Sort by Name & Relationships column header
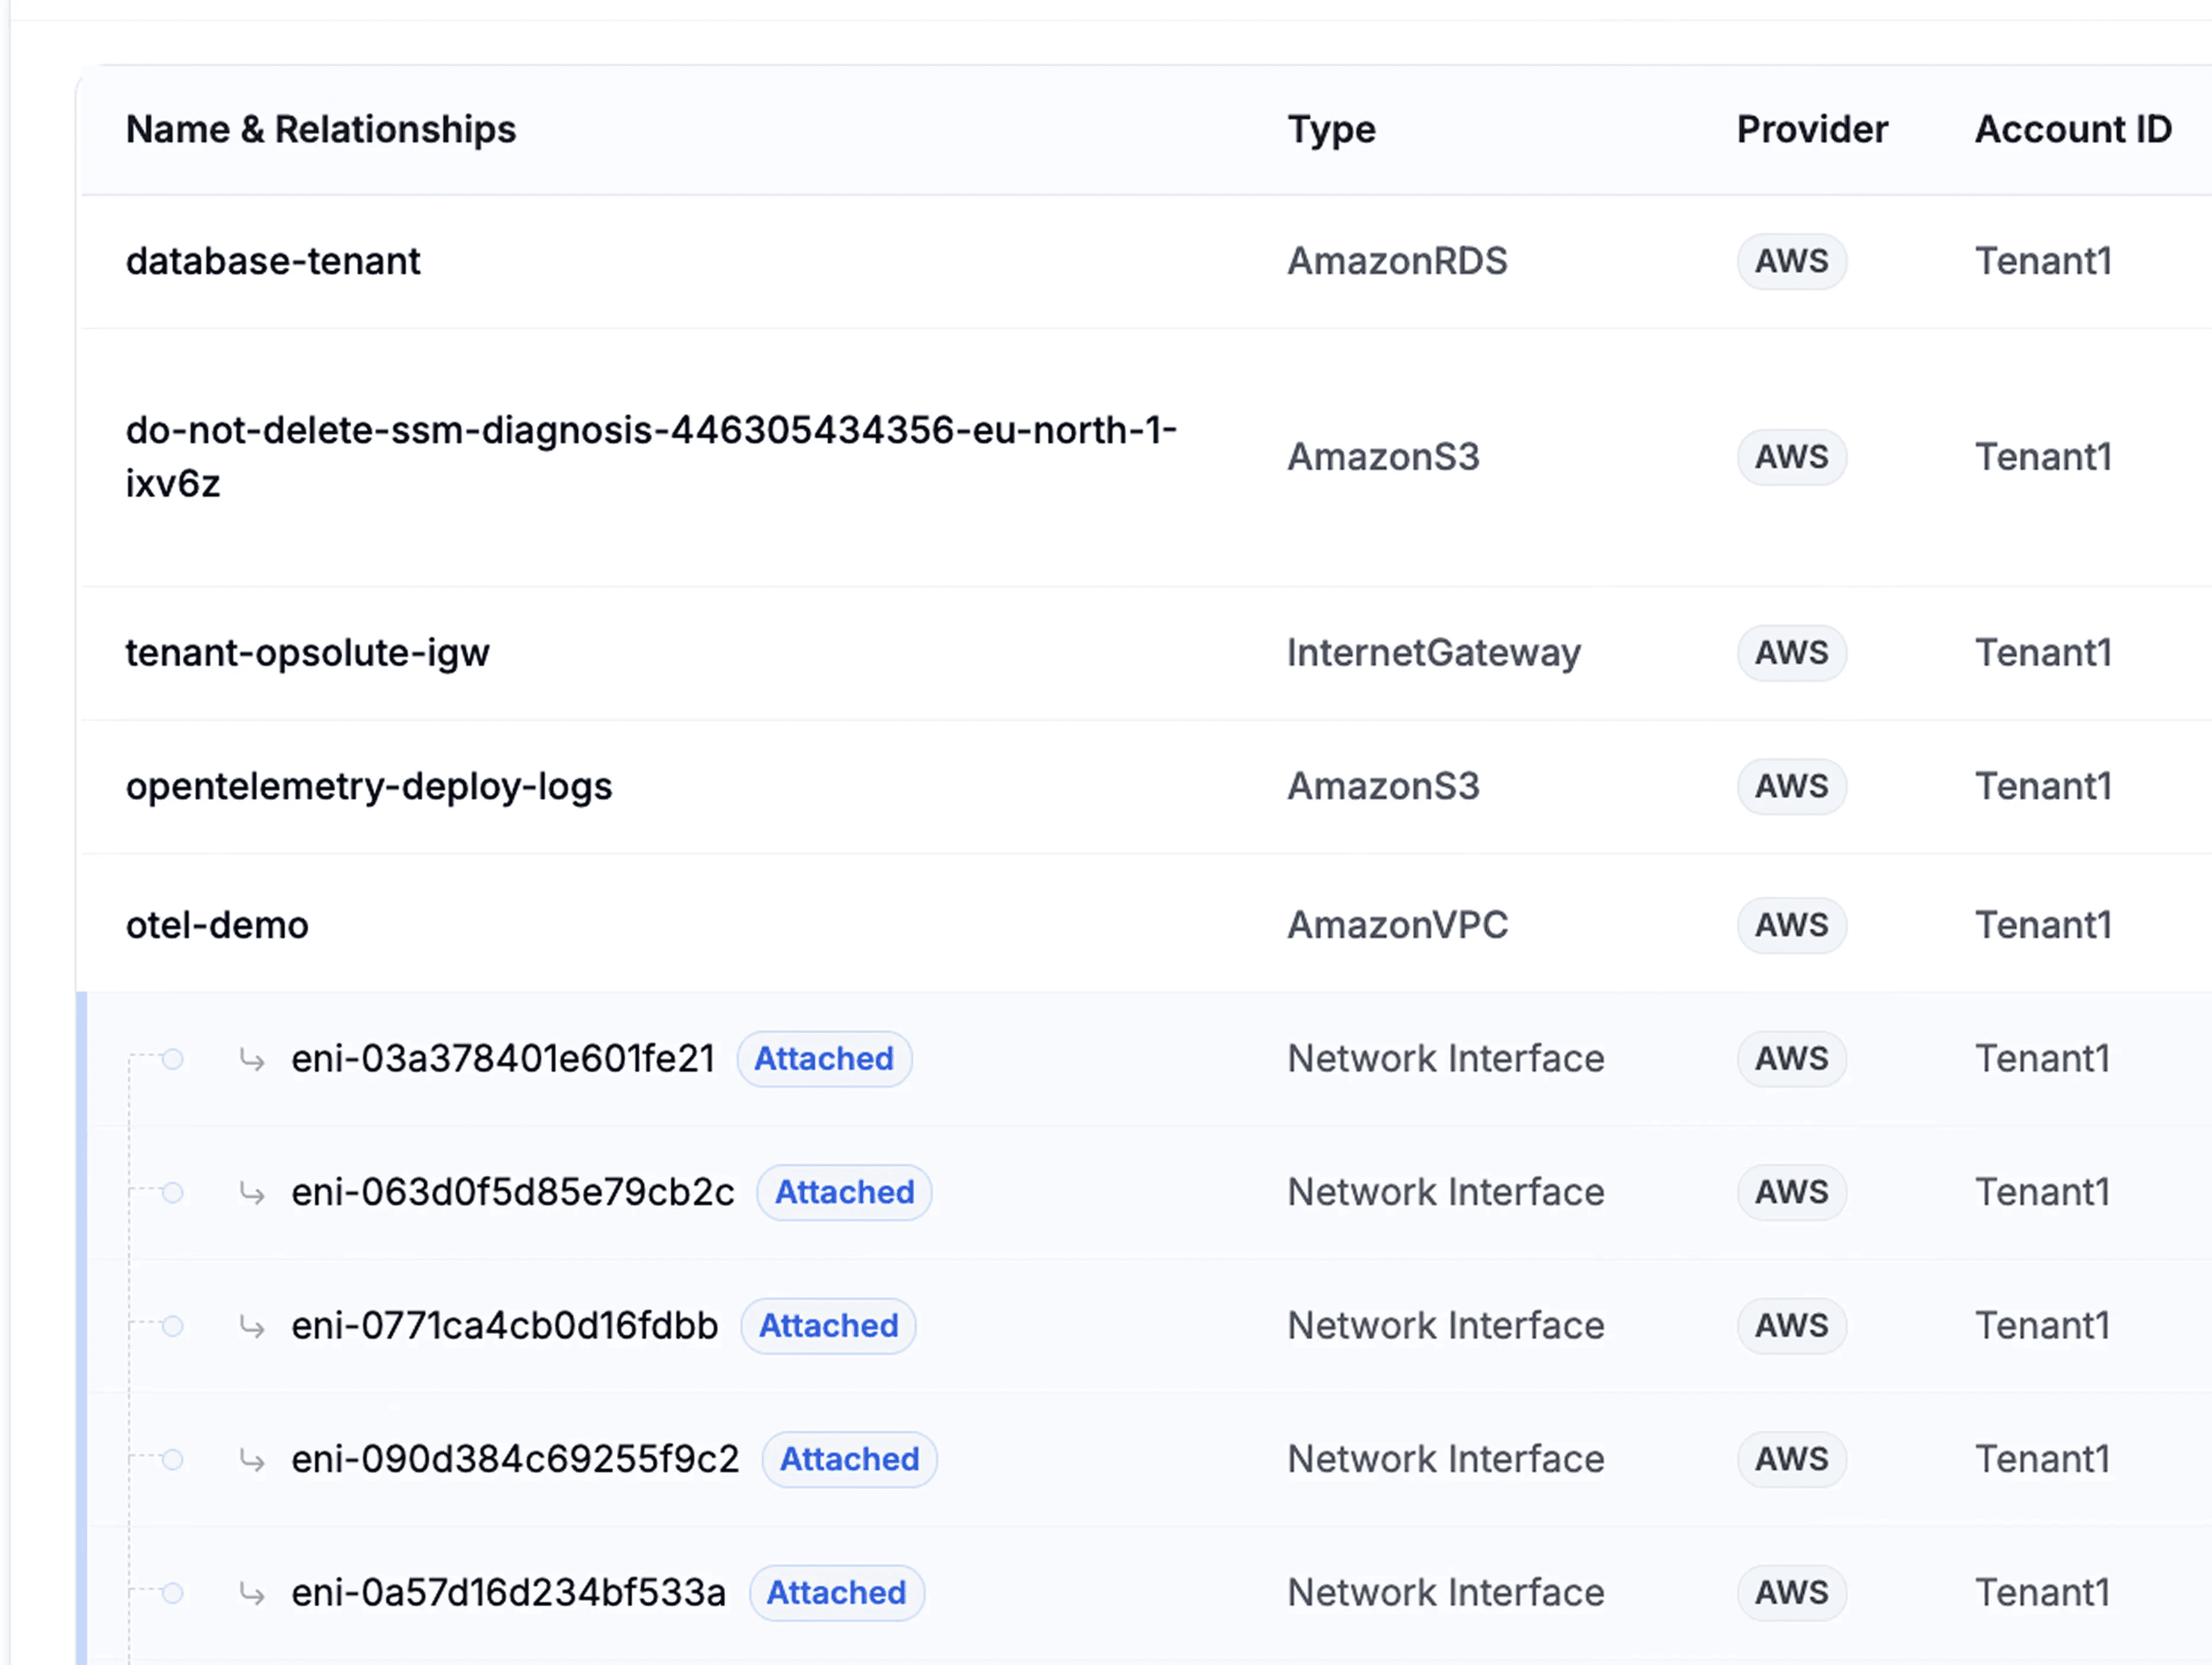Image resolution: width=2212 pixels, height=1665 pixels. (x=320, y=130)
